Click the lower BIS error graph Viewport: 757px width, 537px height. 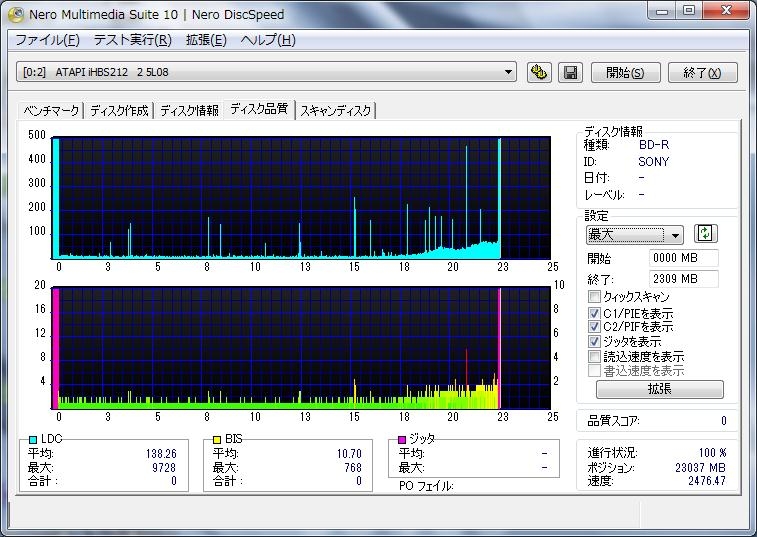click(x=301, y=348)
